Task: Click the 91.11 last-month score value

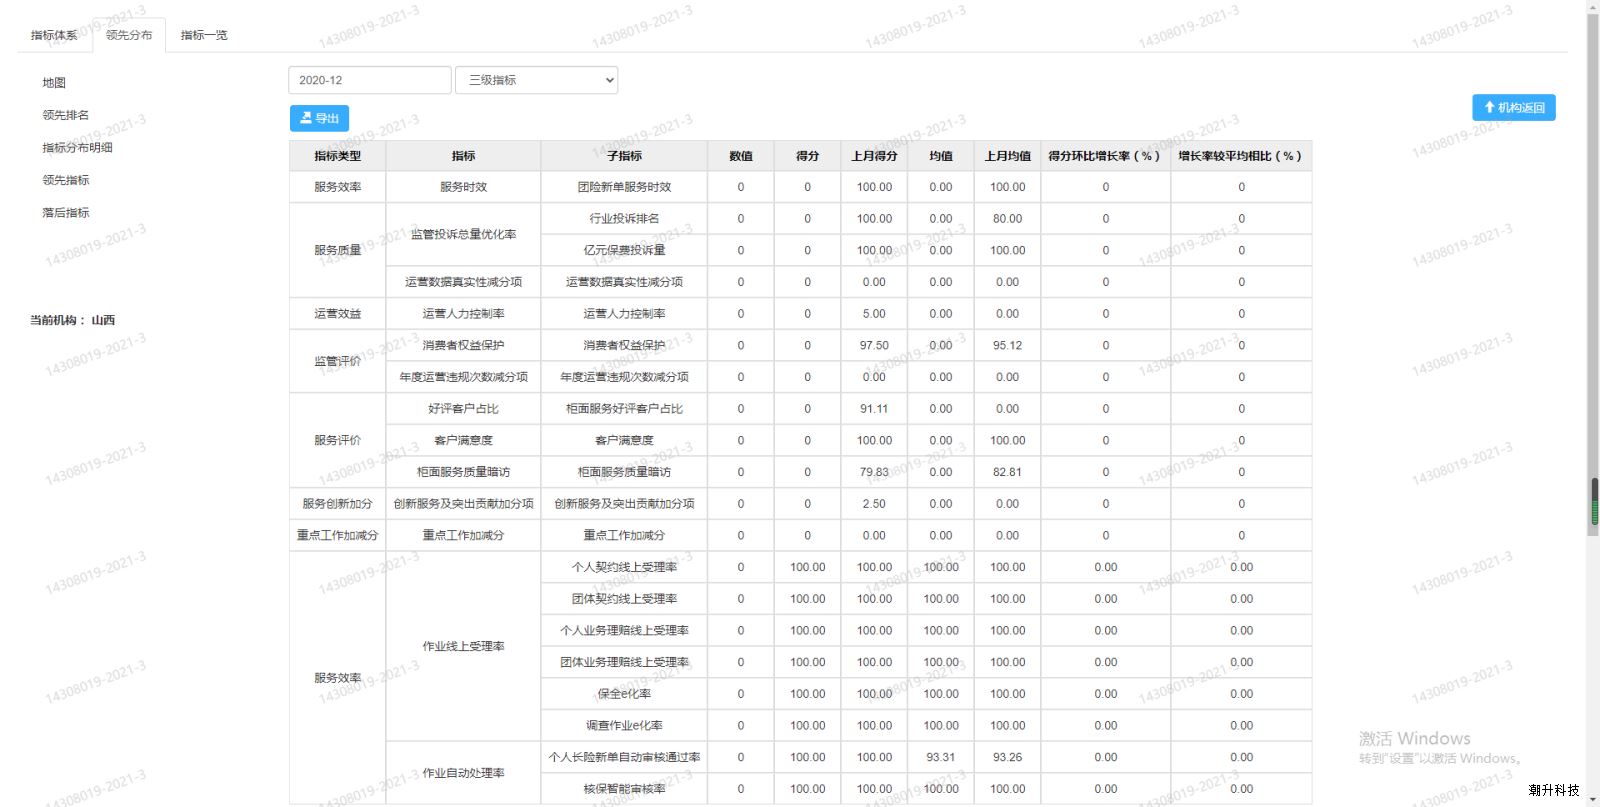Action: click(874, 409)
